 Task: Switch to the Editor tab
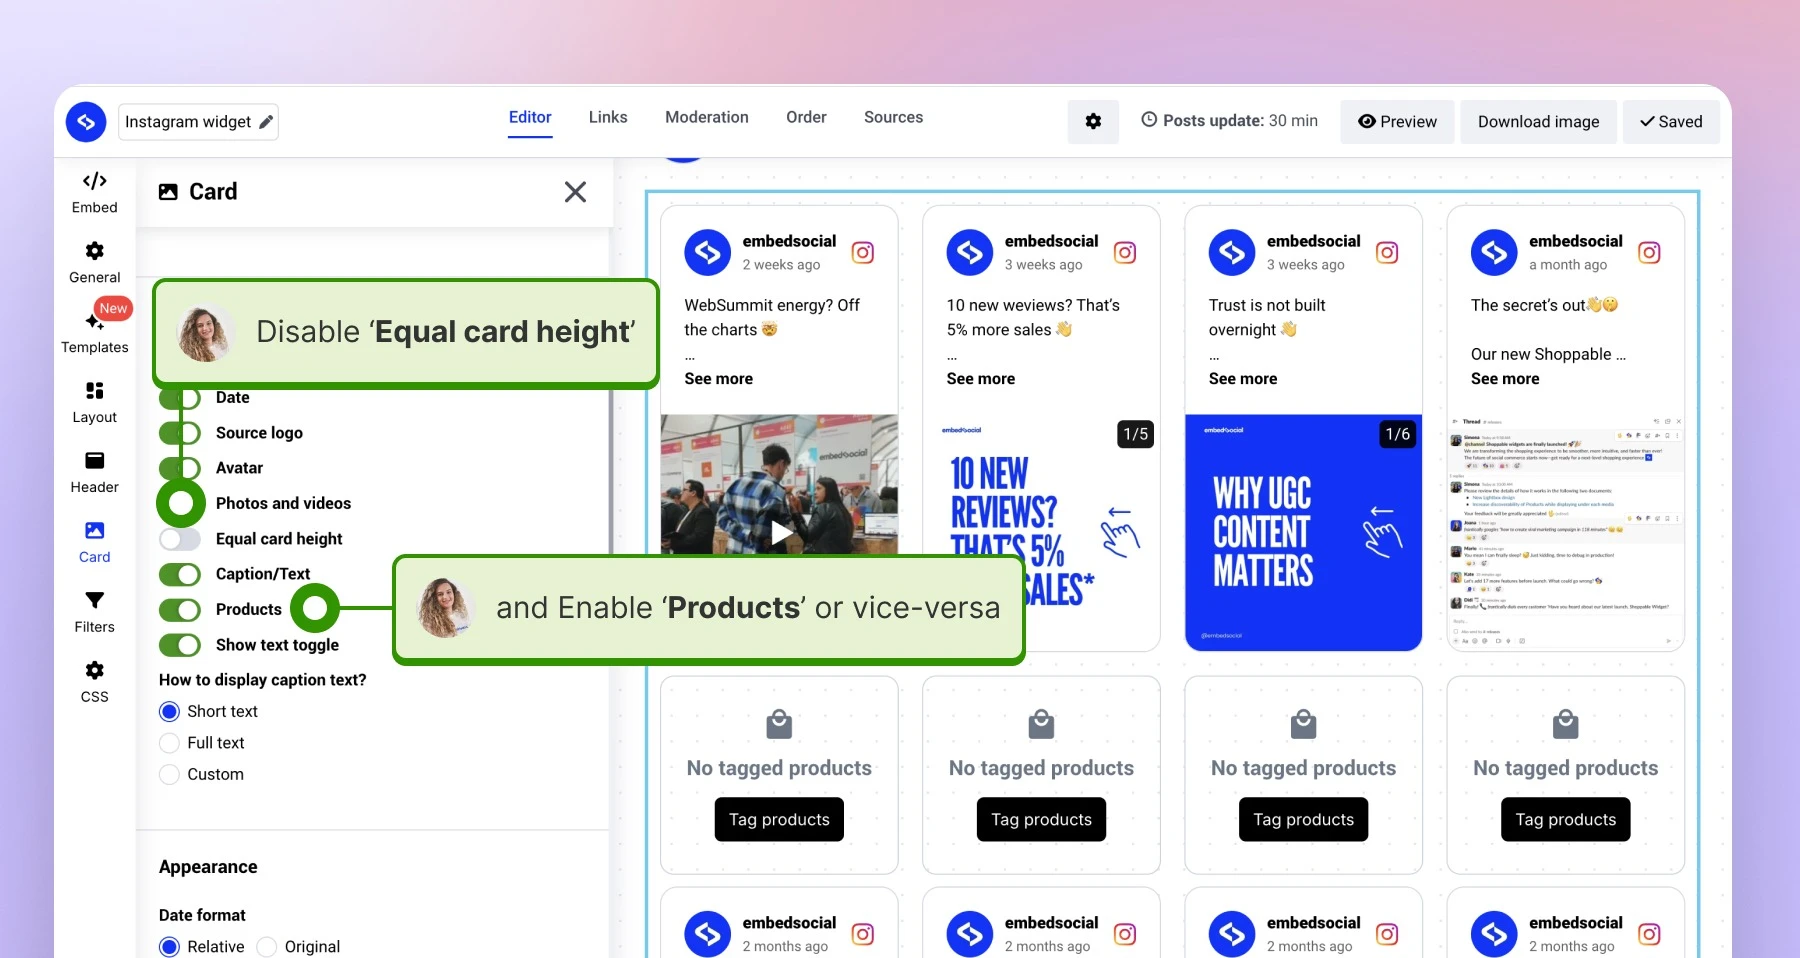coord(530,118)
